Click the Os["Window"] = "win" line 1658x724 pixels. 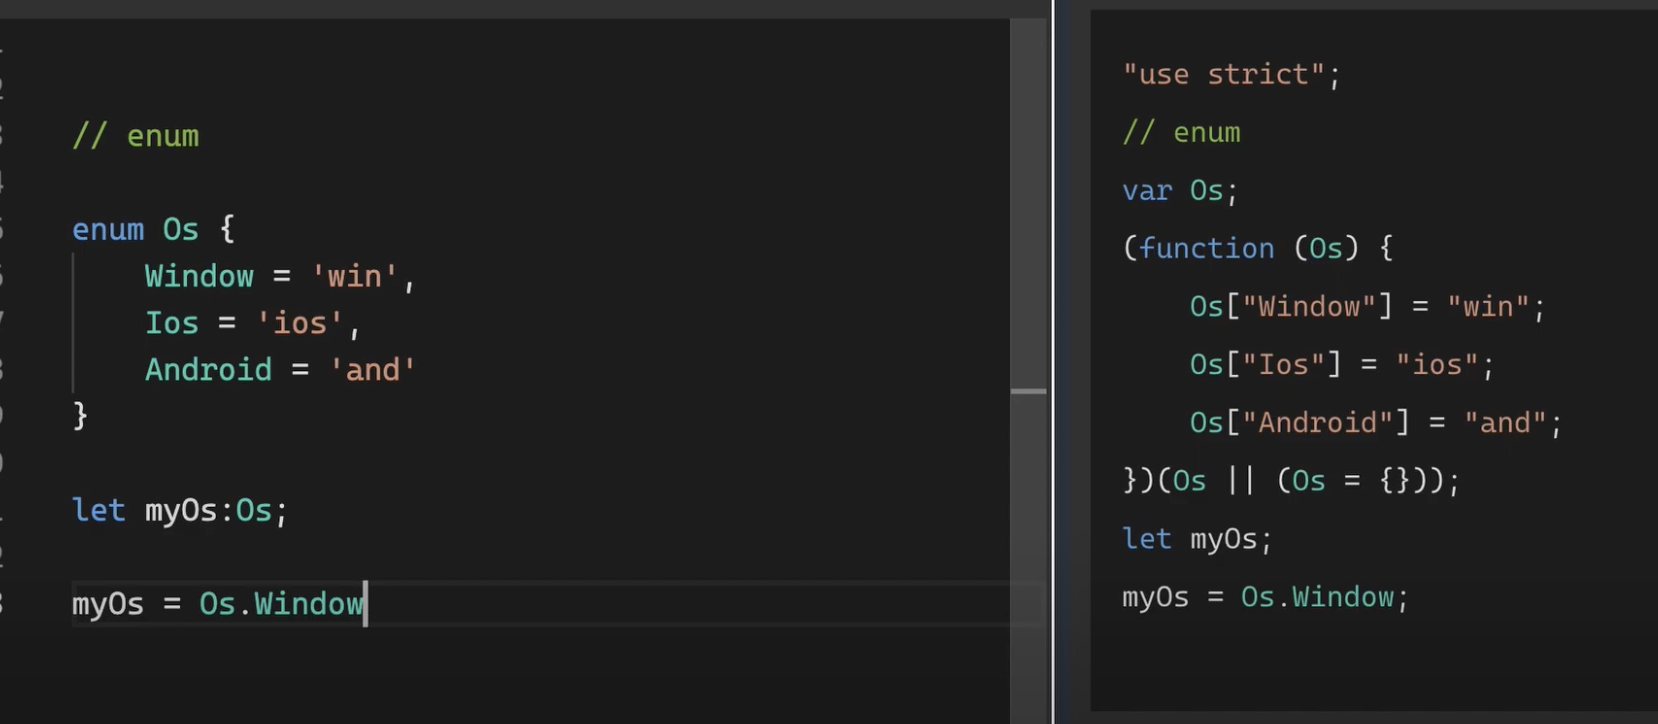pos(1367,307)
